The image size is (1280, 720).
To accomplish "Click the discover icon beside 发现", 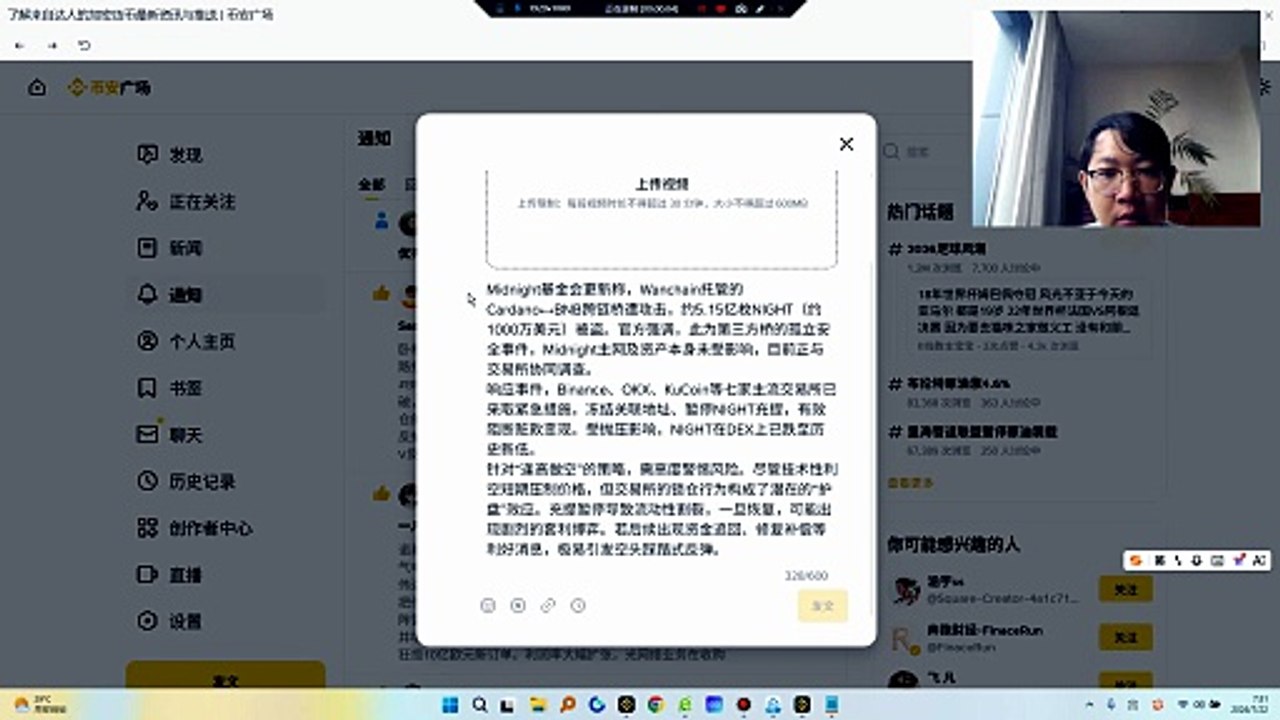I will click(x=147, y=155).
